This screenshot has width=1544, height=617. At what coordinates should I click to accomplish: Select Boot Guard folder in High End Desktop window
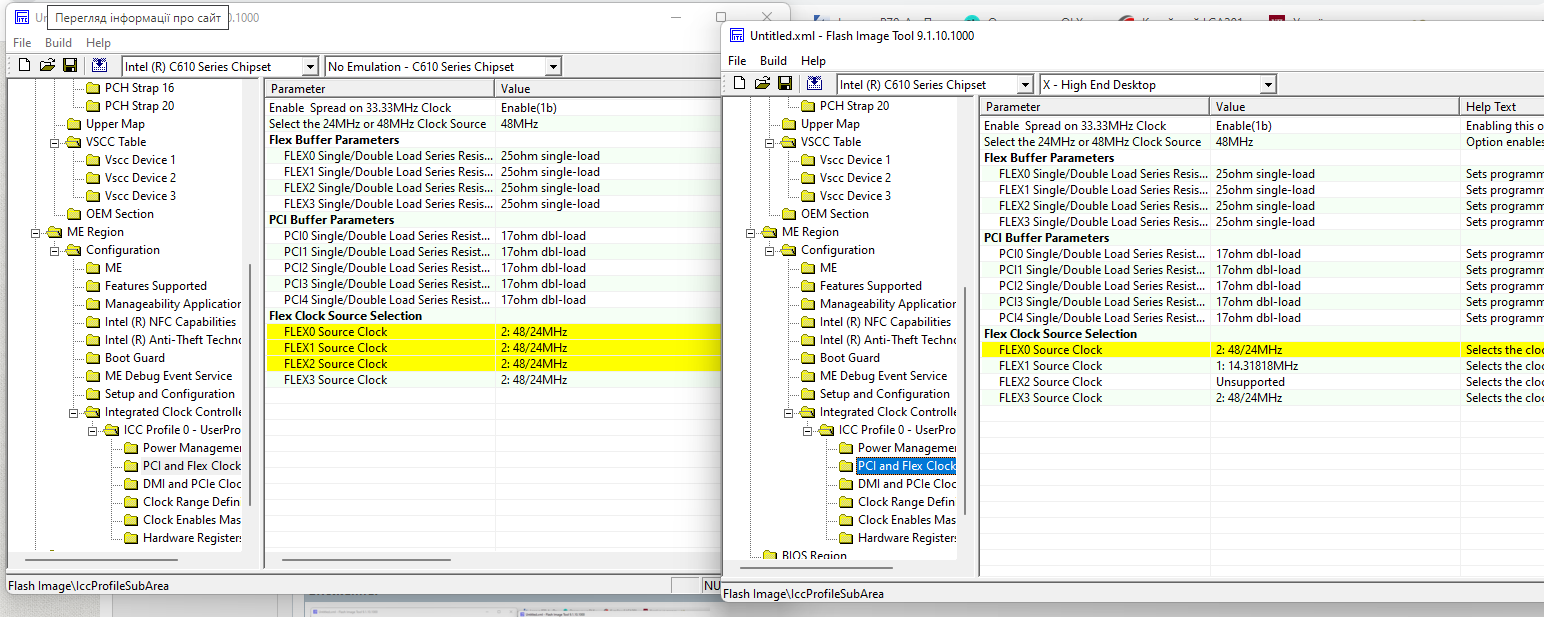click(850, 358)
